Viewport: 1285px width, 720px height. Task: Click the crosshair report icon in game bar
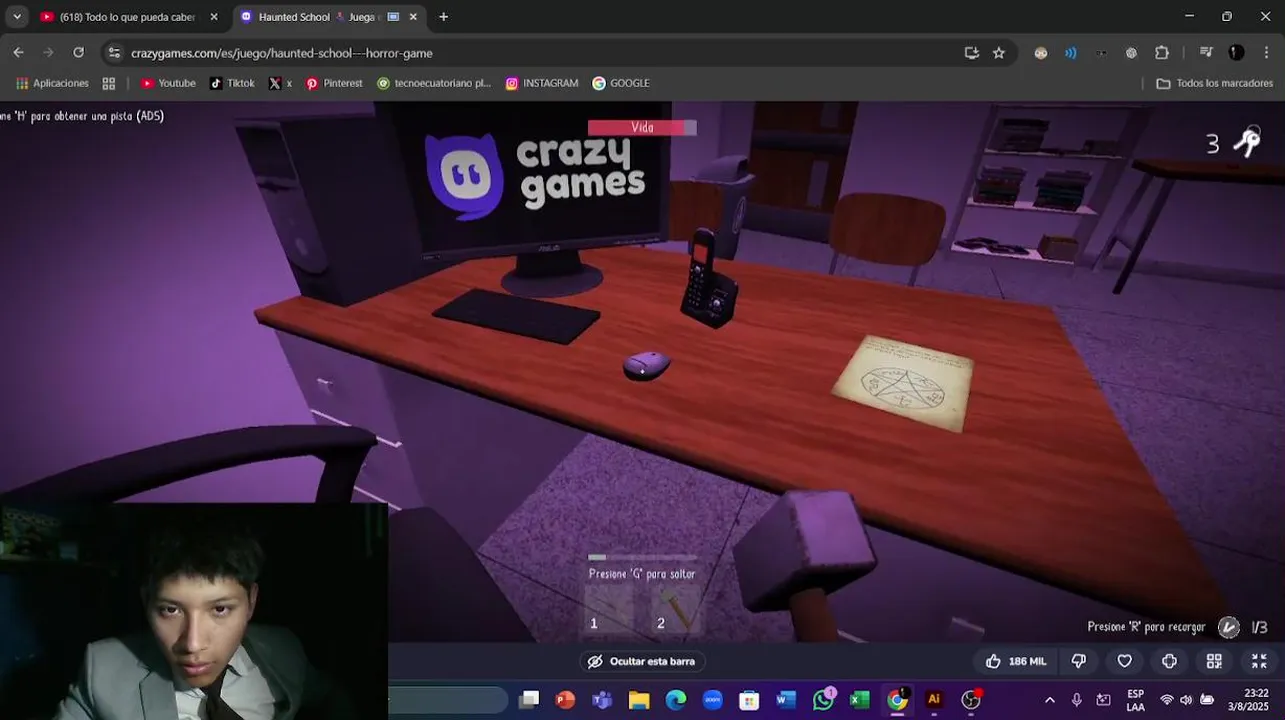[x=1169, y=661]
